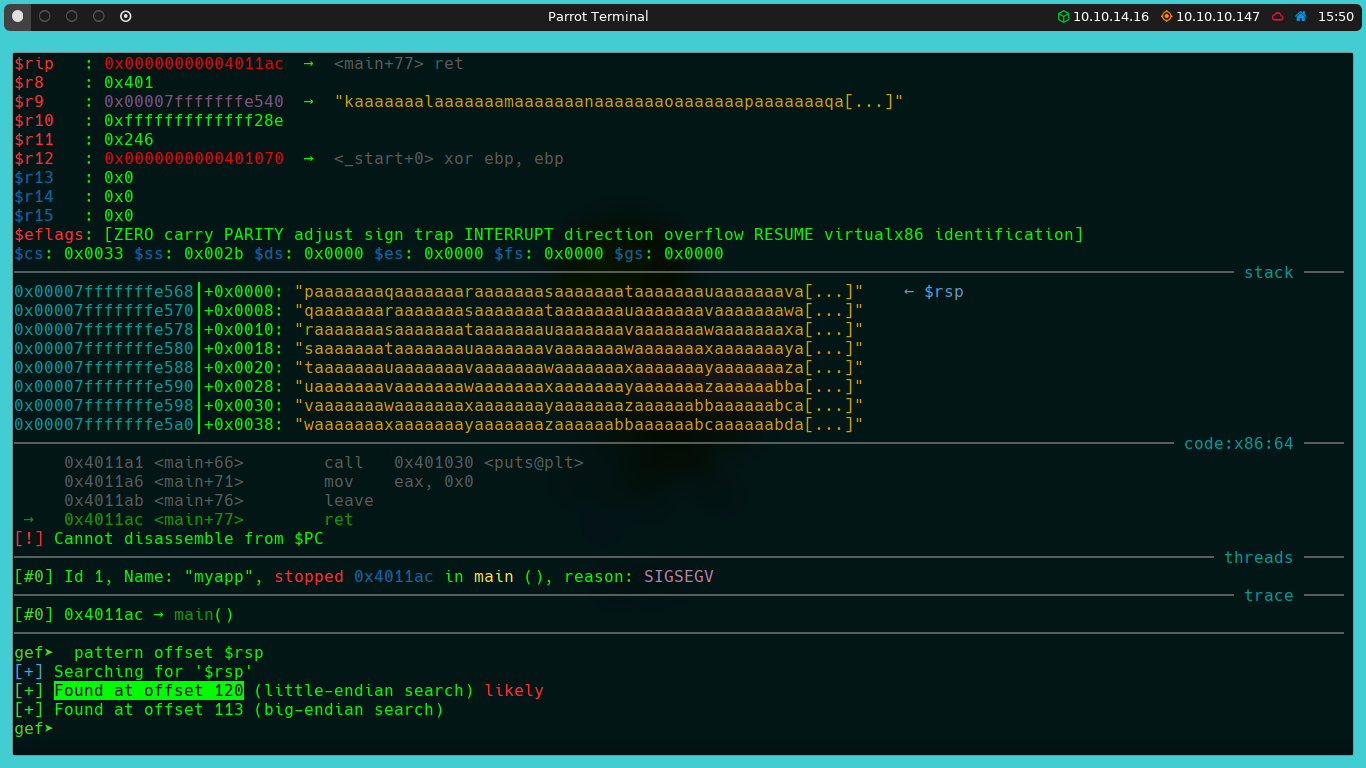1366x768 pixels.
Task: Click the highlighted 'Found at offset 120'
Action: click(x=149, y=690)
